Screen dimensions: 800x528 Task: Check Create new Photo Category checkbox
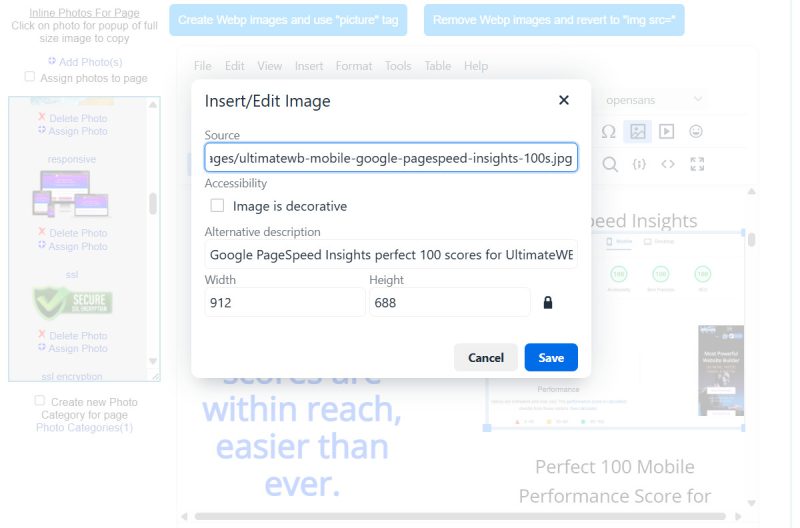[x=39, y=400]
